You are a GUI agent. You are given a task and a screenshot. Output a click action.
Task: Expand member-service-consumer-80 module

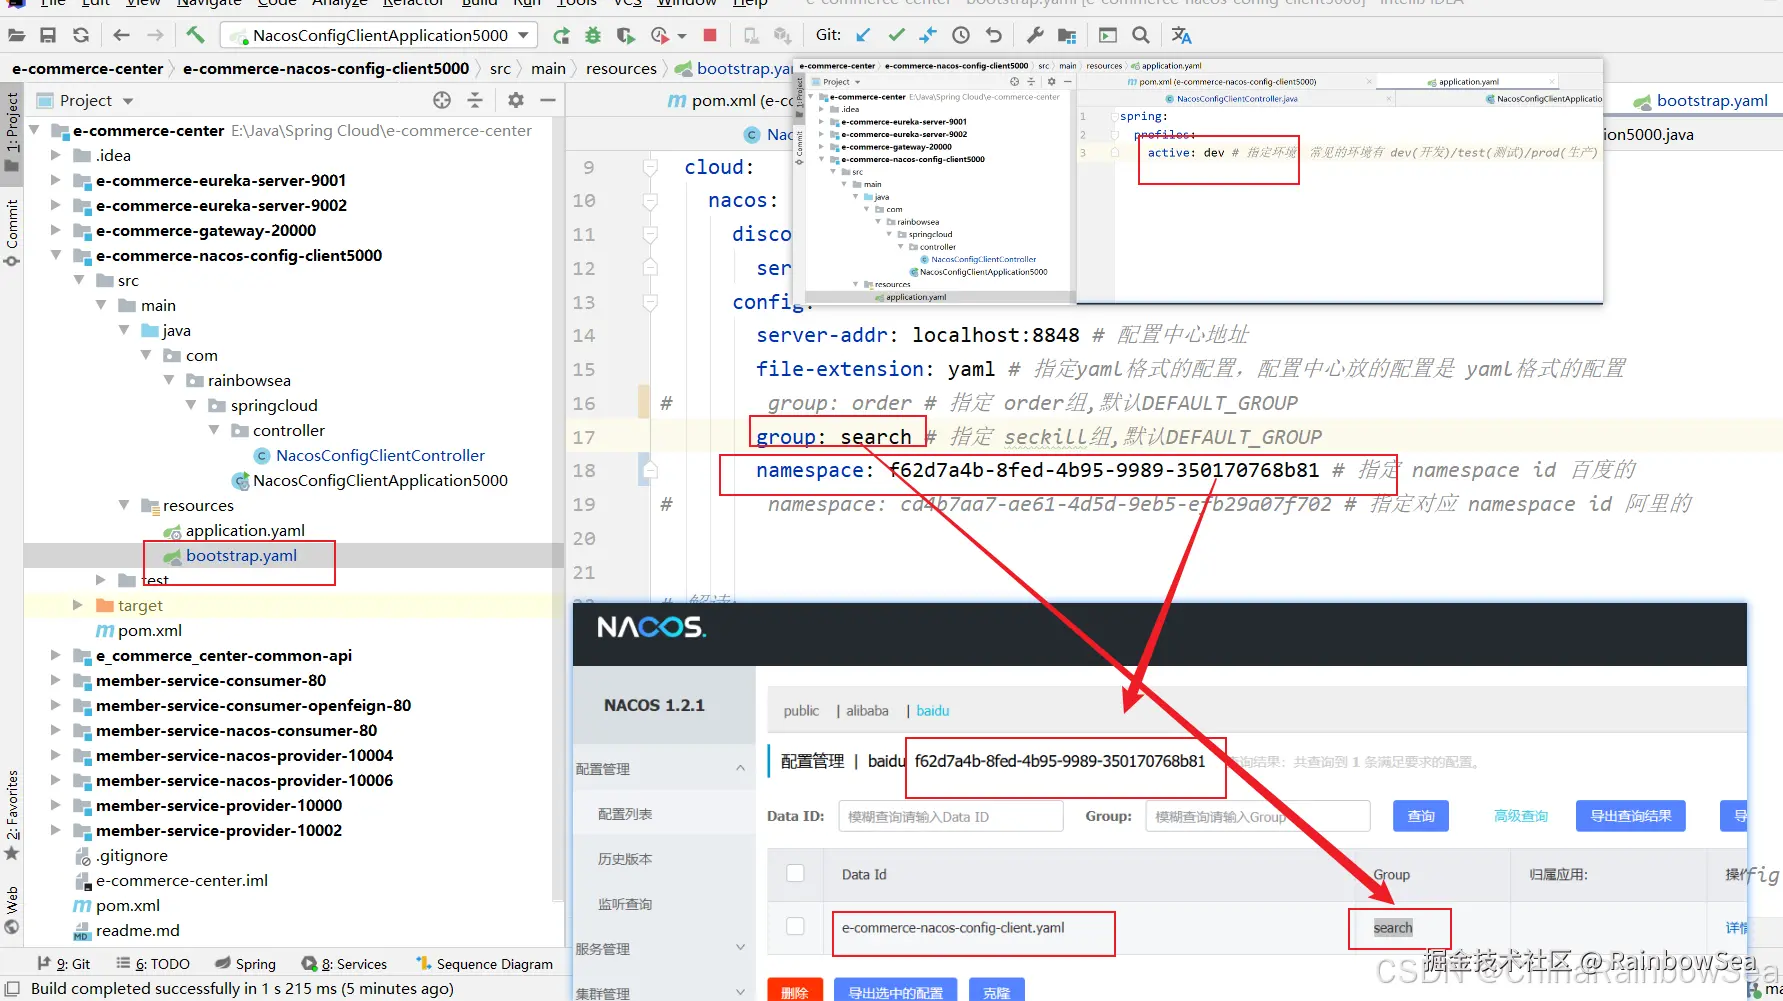(x=55, y=680)
